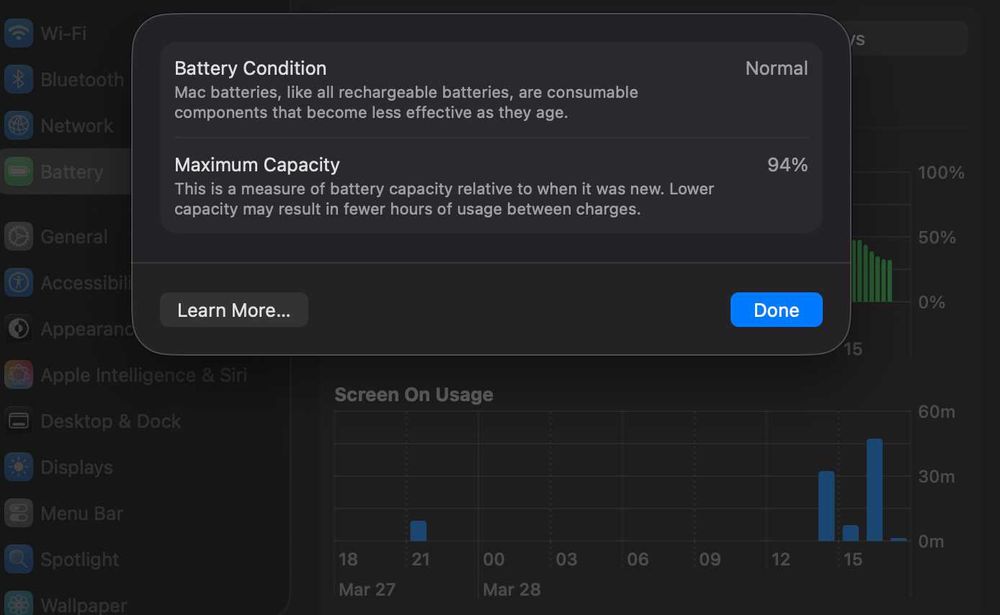The width and height of the screenshot is (1000, 615).
Task: Click the Wi-Fi icon in sidebar
Action: tap(18, 33)
